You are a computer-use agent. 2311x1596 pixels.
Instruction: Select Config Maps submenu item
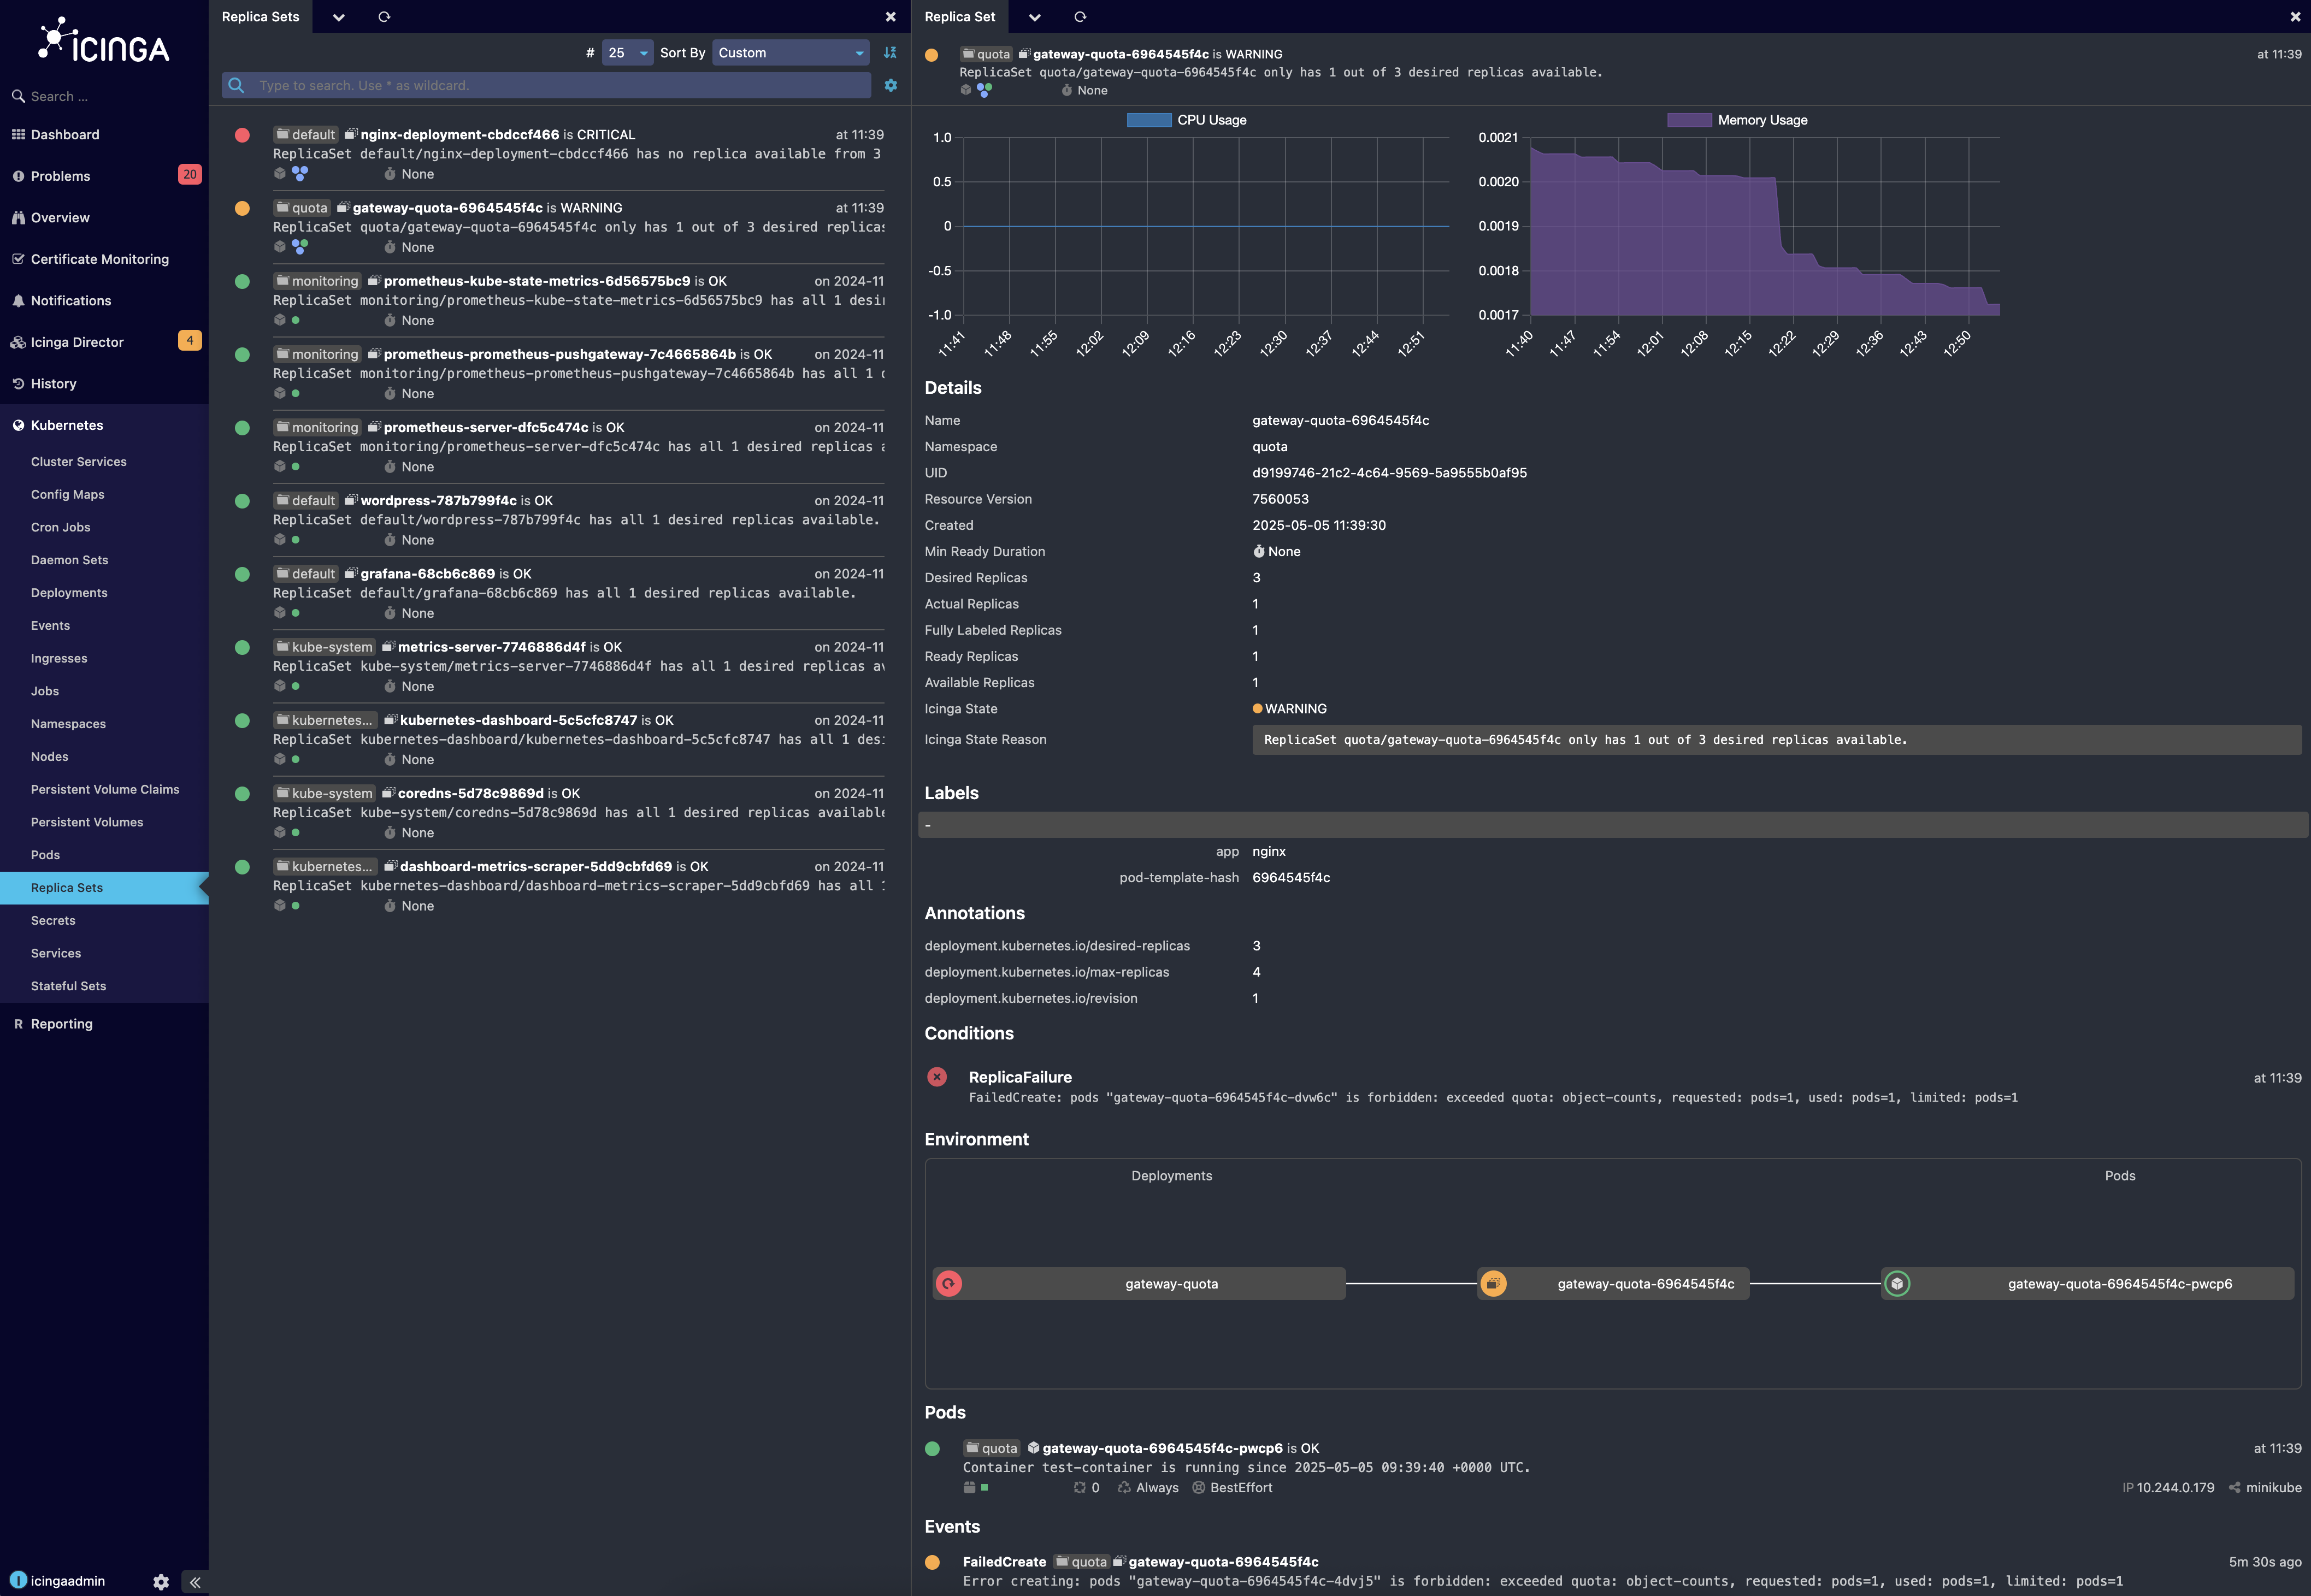67,495
